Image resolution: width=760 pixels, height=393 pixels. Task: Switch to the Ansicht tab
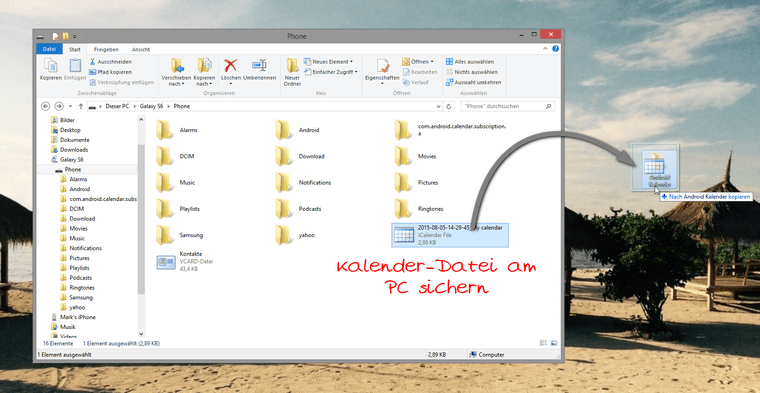point(141,49)
